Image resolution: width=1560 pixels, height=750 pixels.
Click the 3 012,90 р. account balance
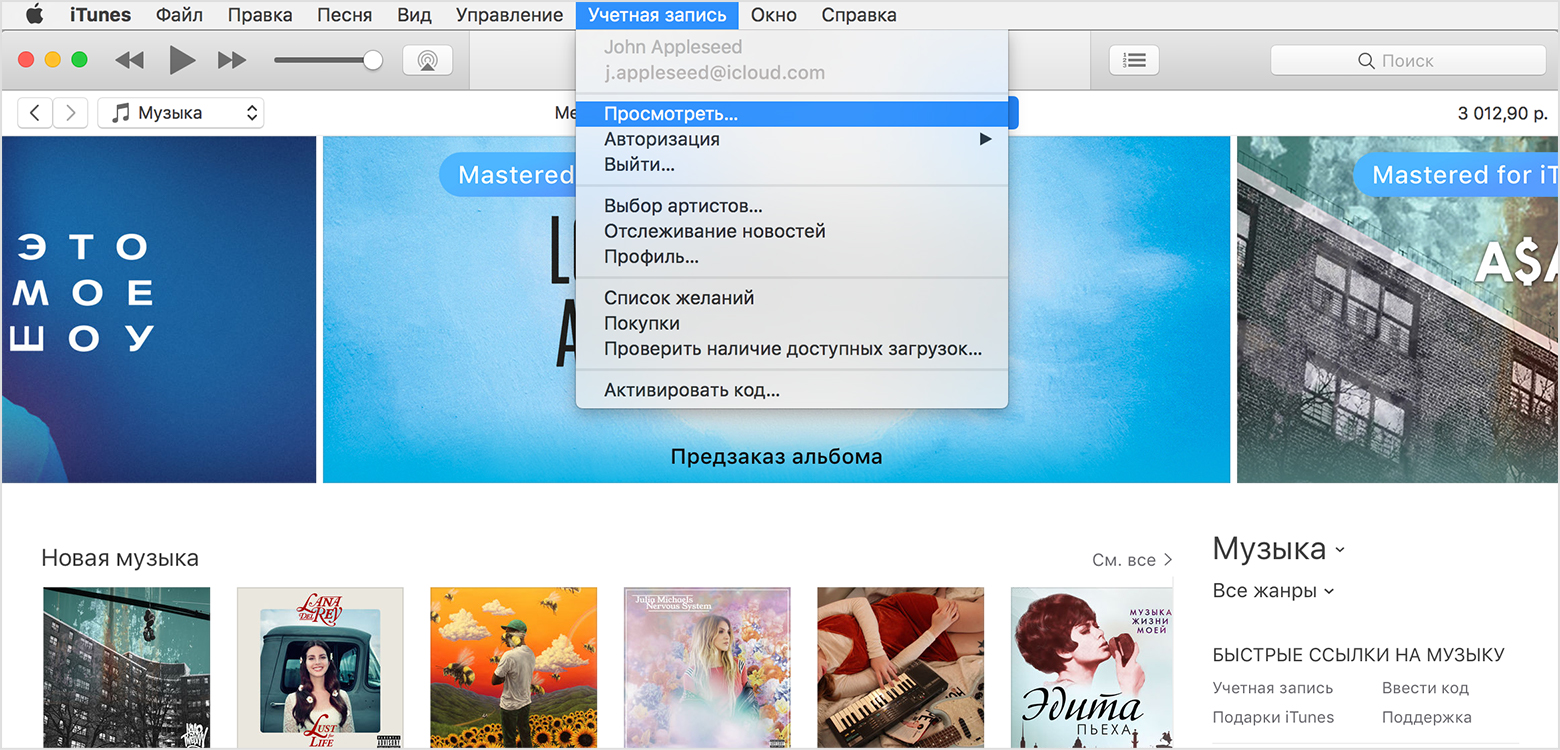coord(1503,113)
